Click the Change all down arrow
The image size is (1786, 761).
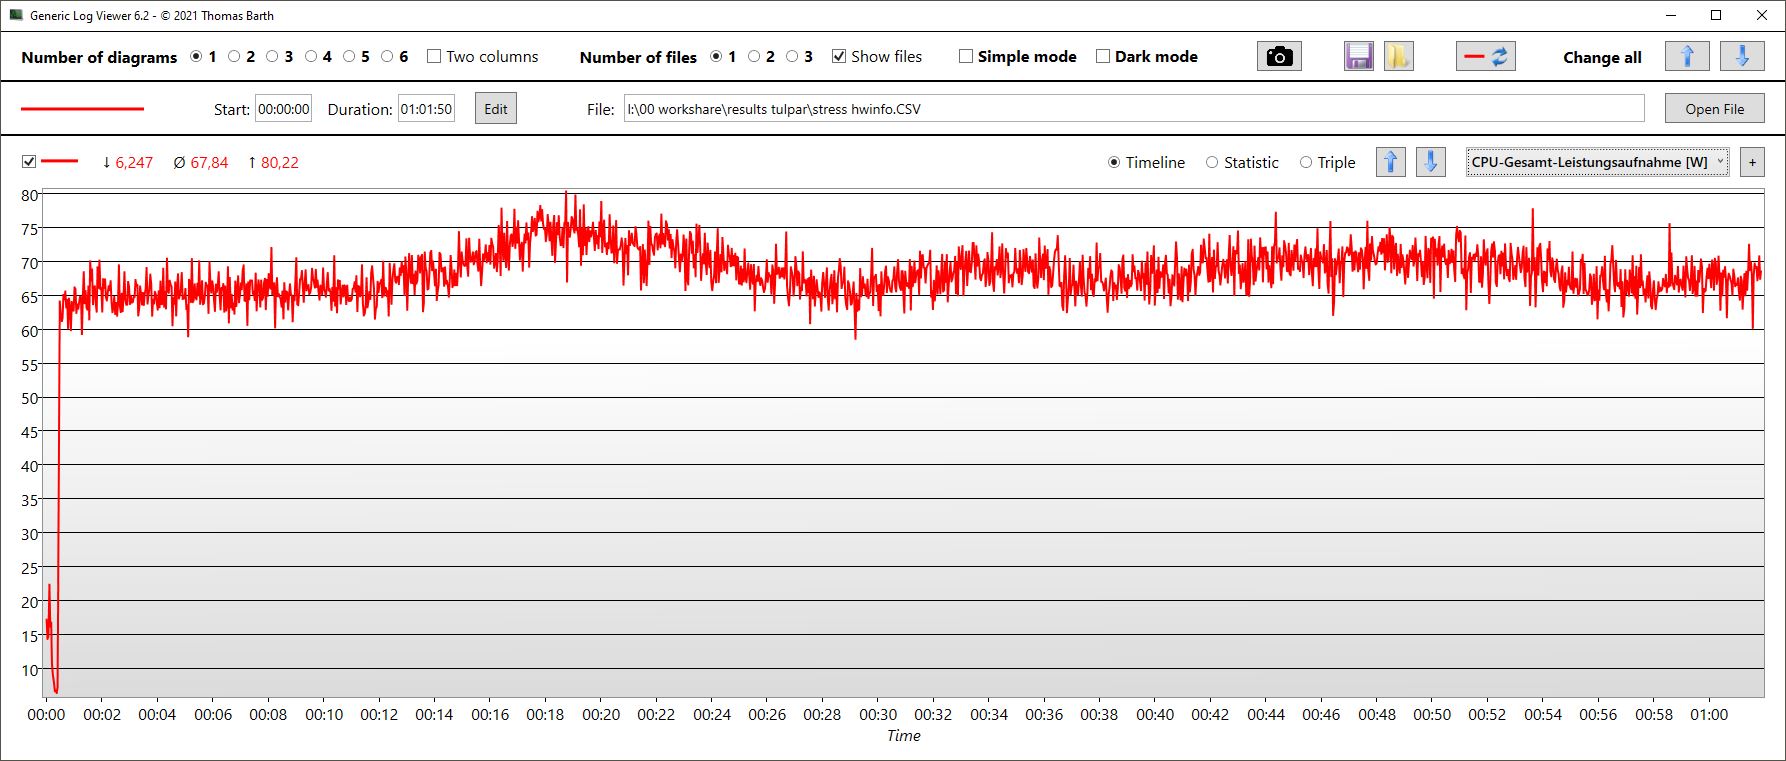(1742, 57)
